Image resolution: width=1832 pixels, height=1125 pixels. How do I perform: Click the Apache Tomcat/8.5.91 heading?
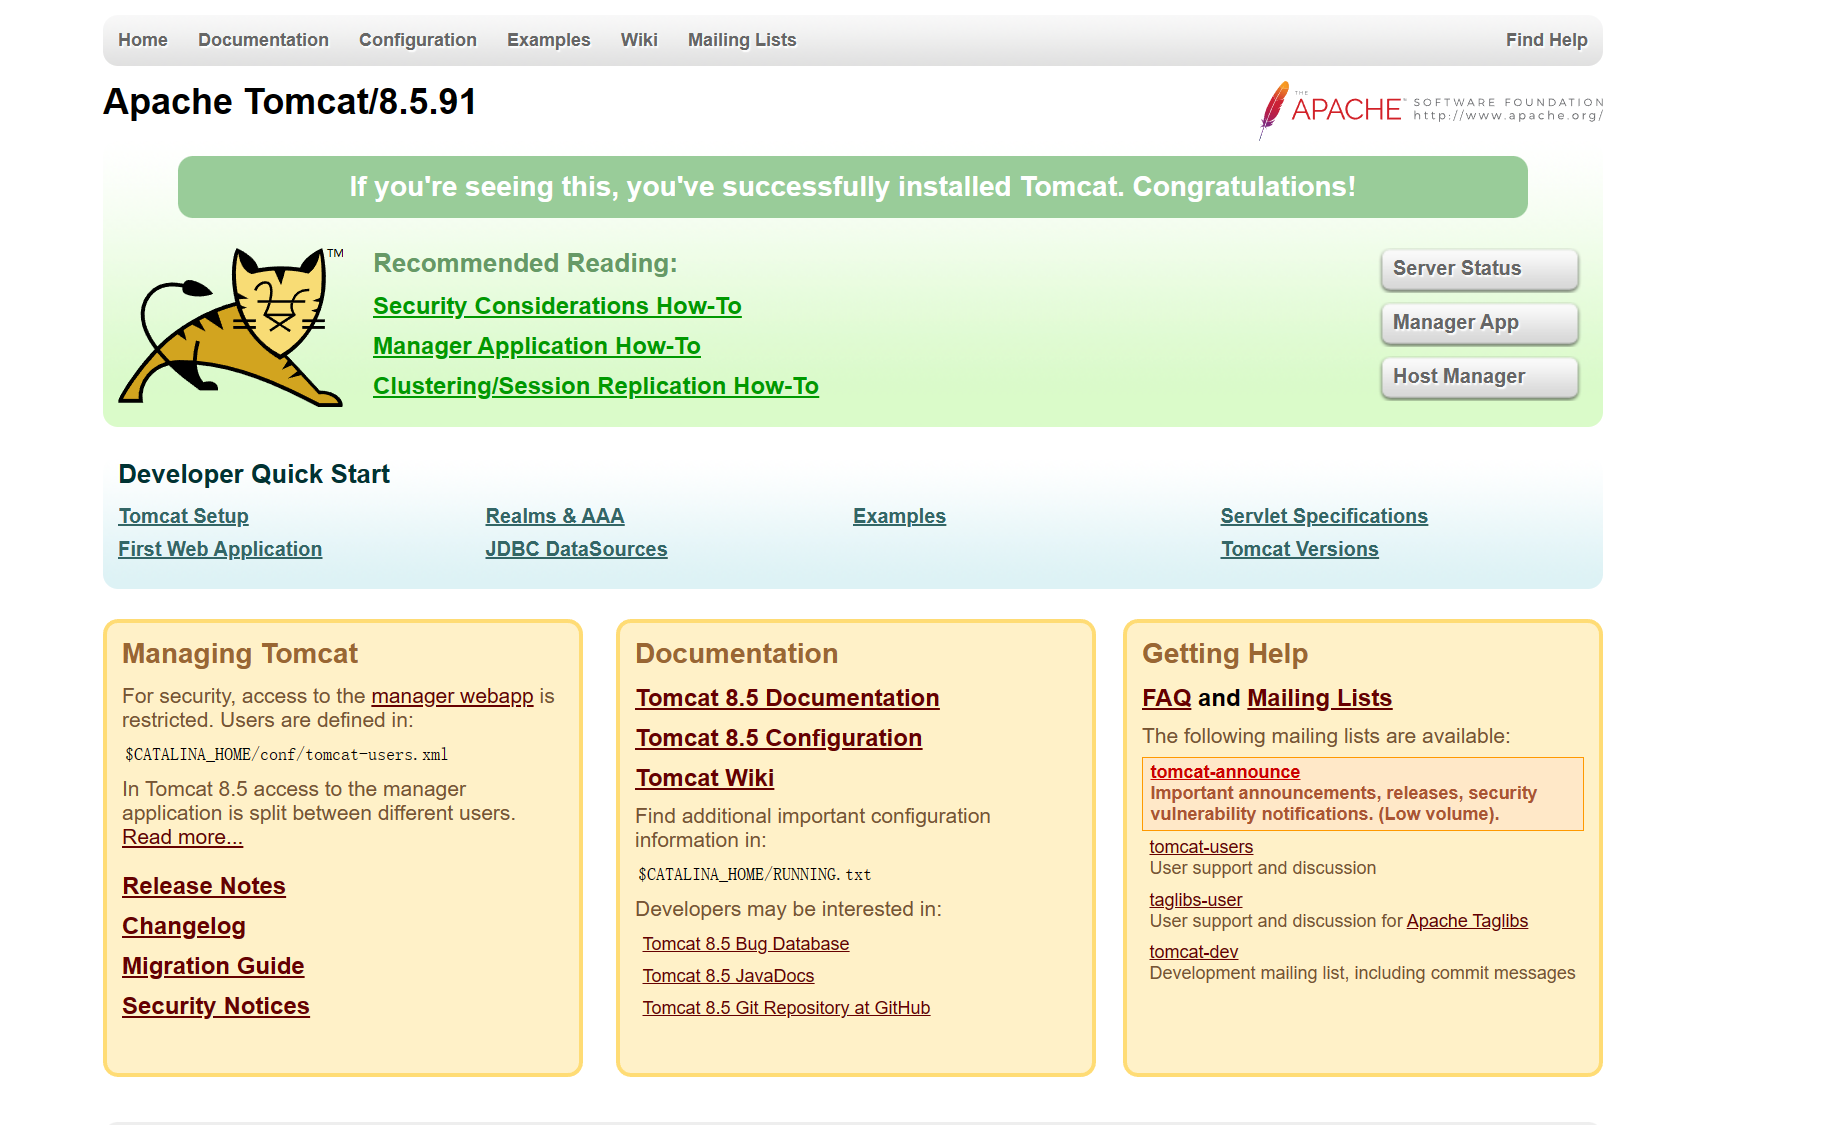[x=290, y=102]
